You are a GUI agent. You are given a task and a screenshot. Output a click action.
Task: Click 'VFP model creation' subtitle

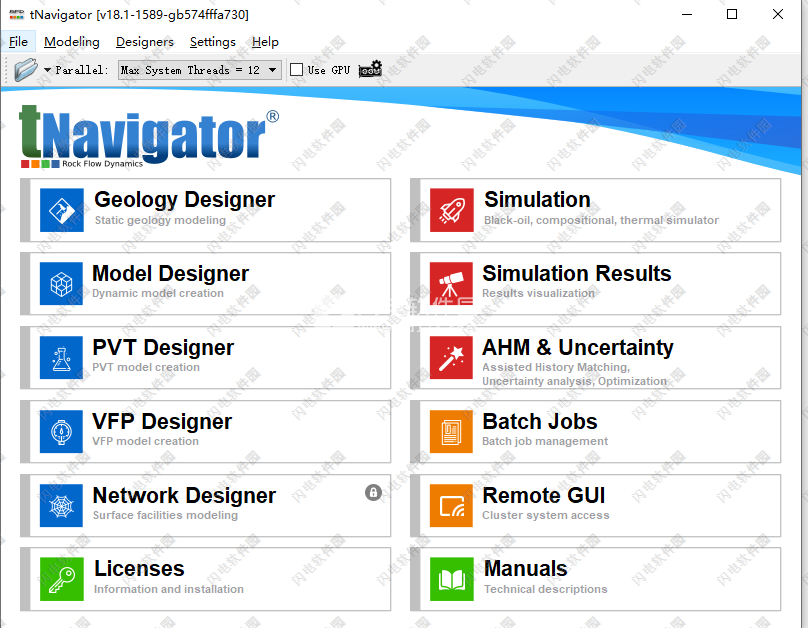pyautogui.click(x=145, y=441)
